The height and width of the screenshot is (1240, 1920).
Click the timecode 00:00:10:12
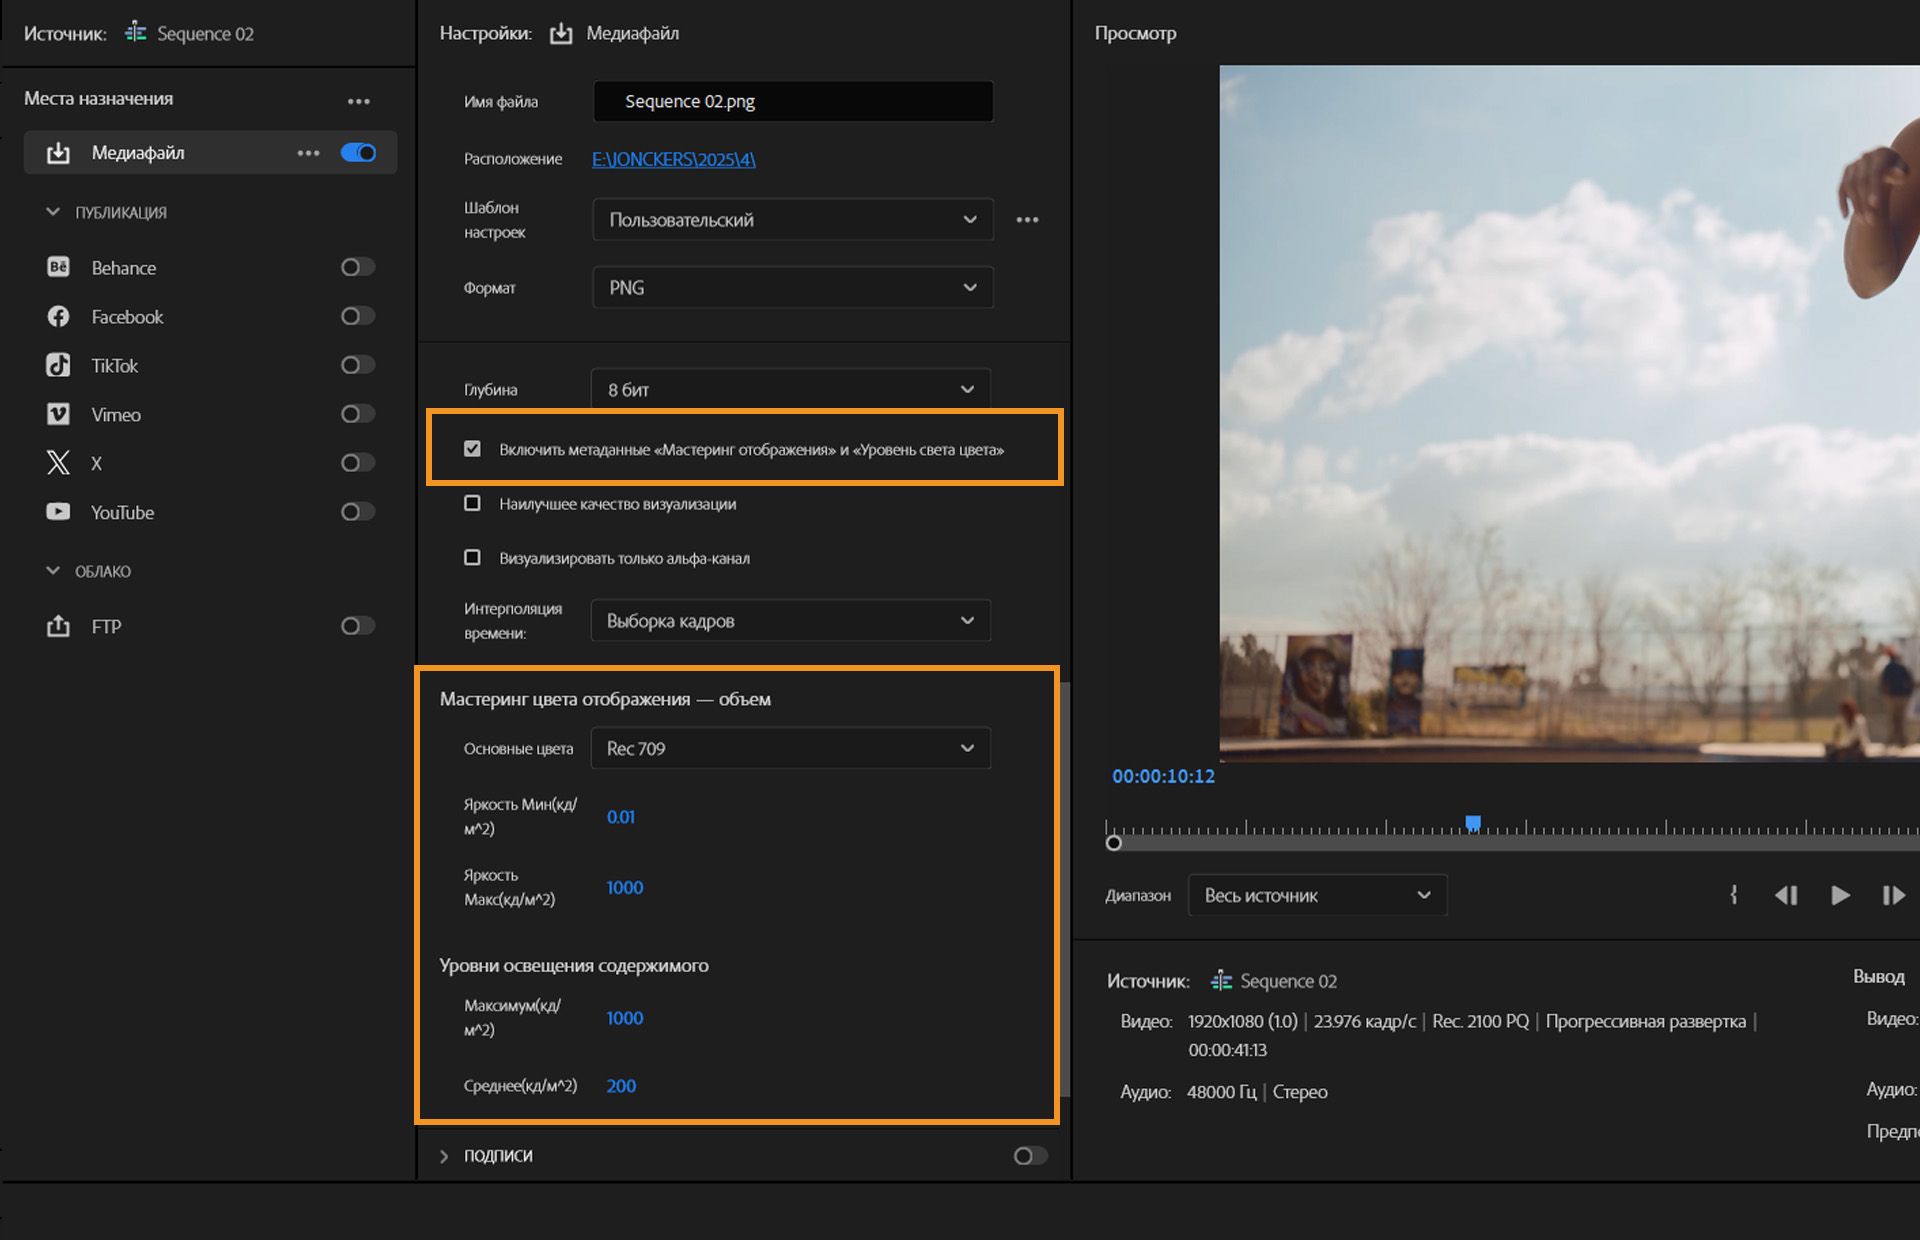1163,776
